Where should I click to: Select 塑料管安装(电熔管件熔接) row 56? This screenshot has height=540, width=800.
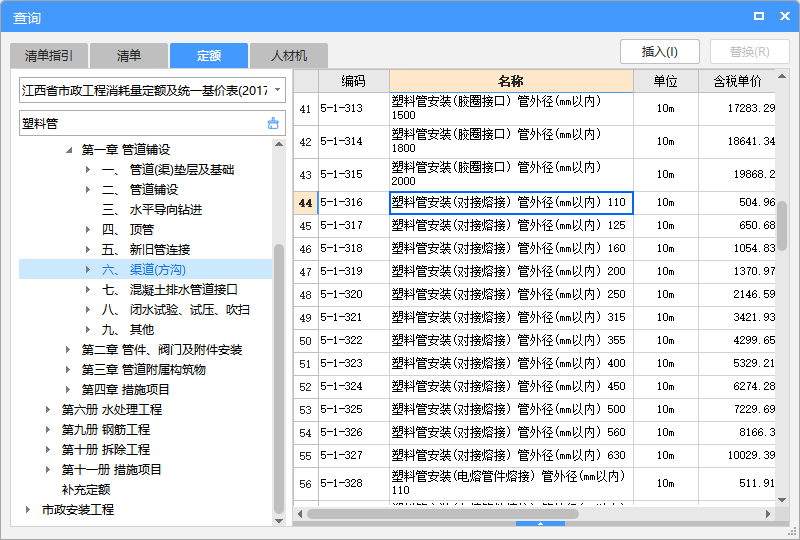(x=511, y=483)
